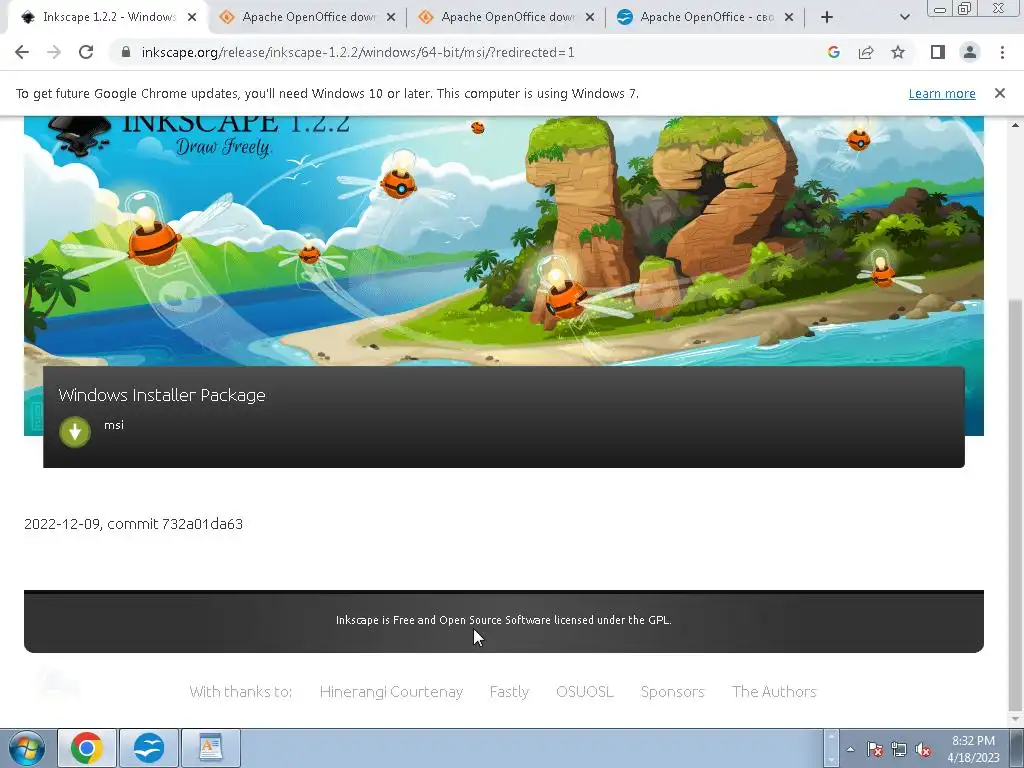This screenshot has width=1024, height=768.
Task: Click the 2022-12-09 commit text
Action: (x=133, y=524)
